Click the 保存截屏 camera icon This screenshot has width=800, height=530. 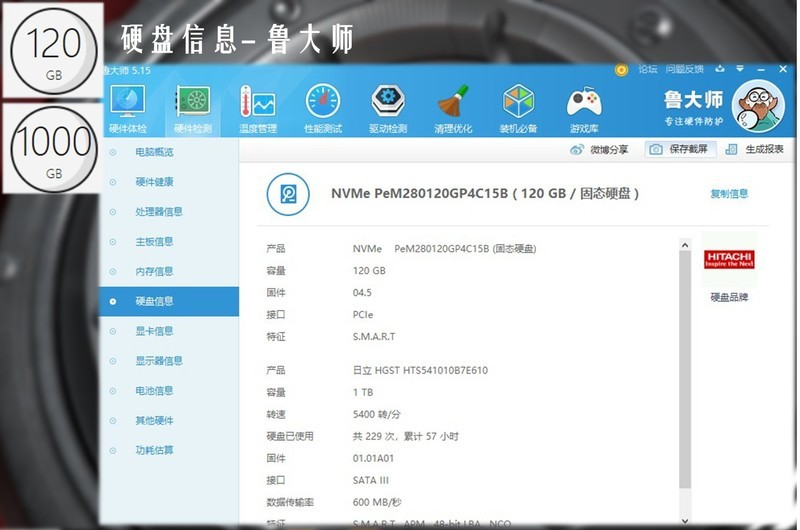click(x=656, y=149)
